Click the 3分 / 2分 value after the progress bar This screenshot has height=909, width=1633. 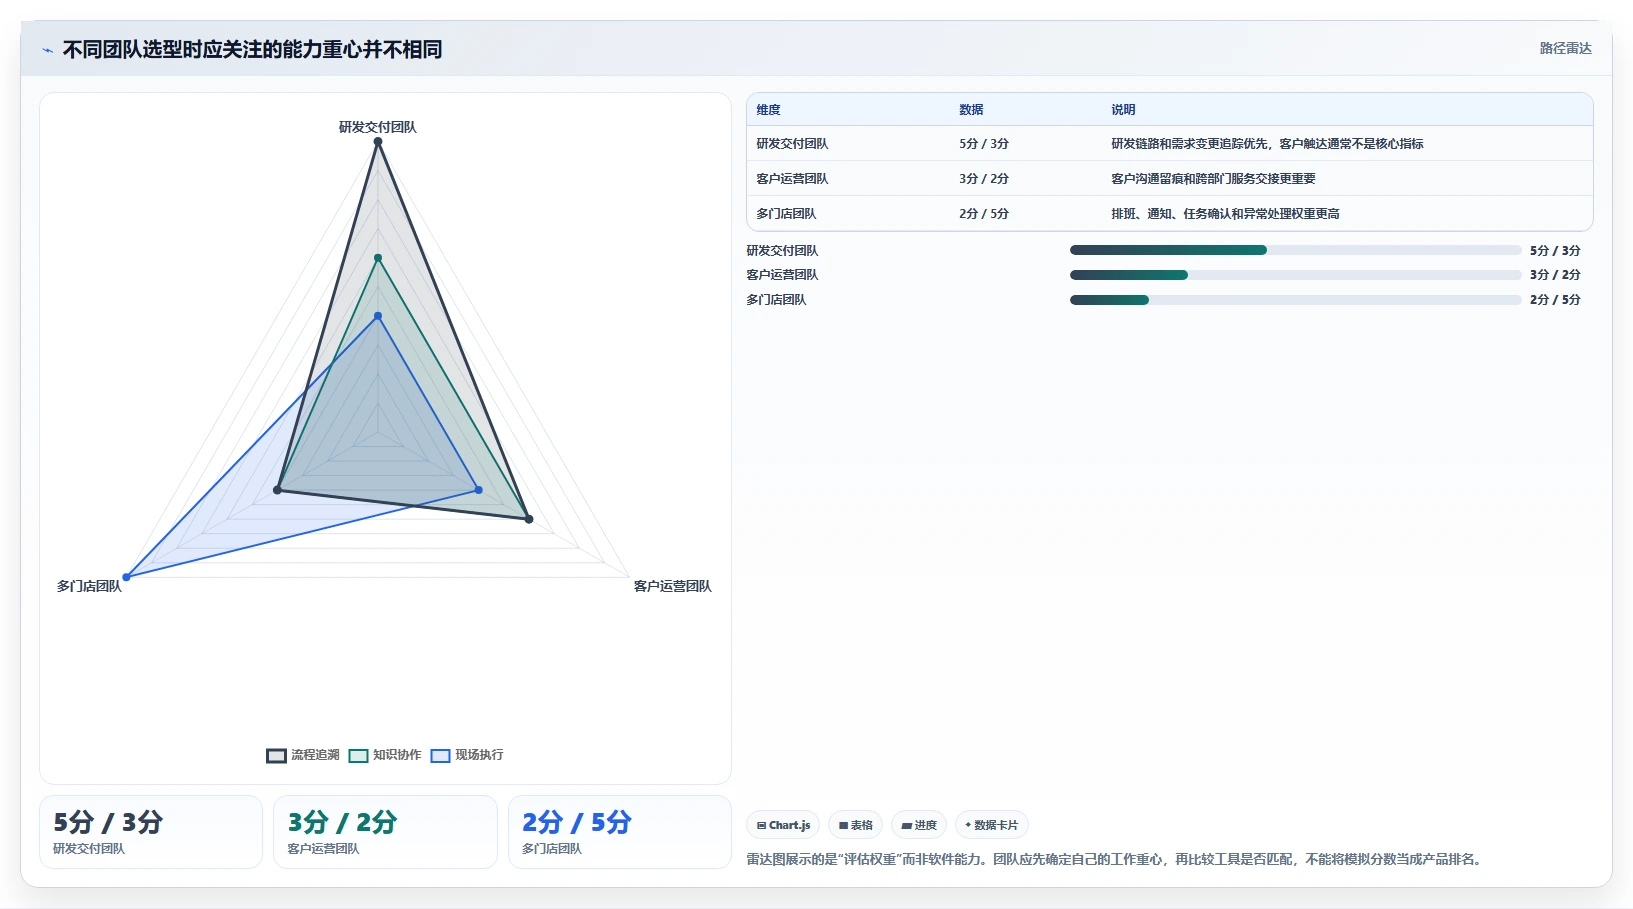1555,275
